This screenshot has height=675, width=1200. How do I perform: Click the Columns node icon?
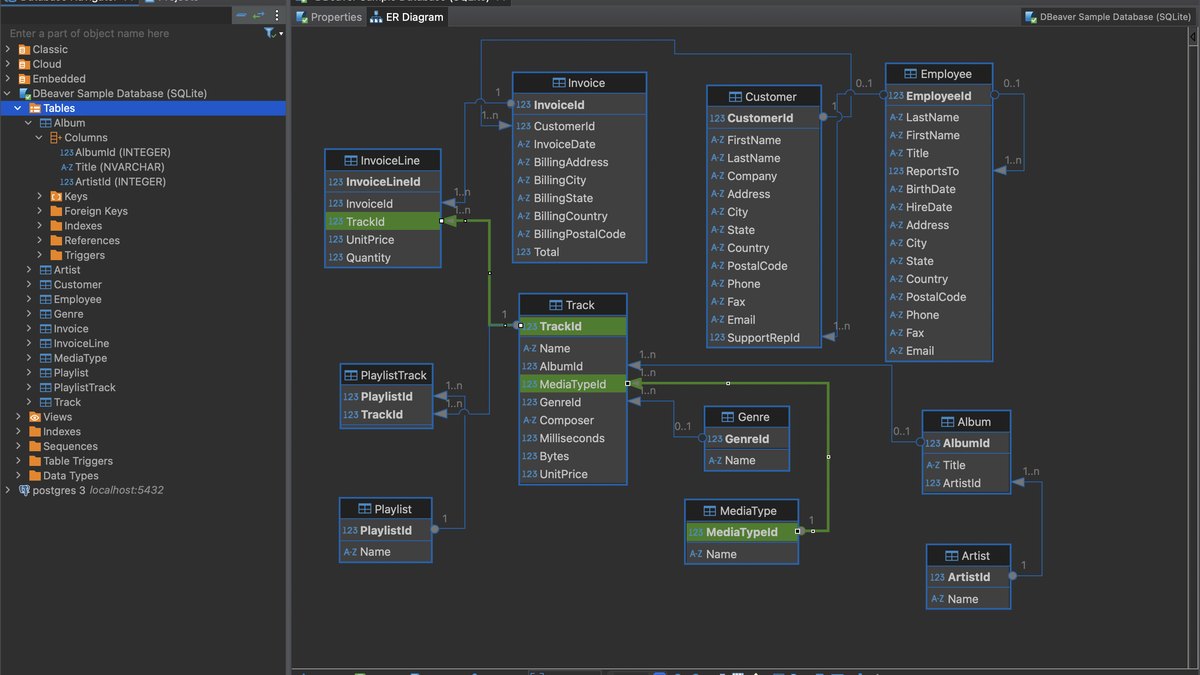click(x=56, y=138)
